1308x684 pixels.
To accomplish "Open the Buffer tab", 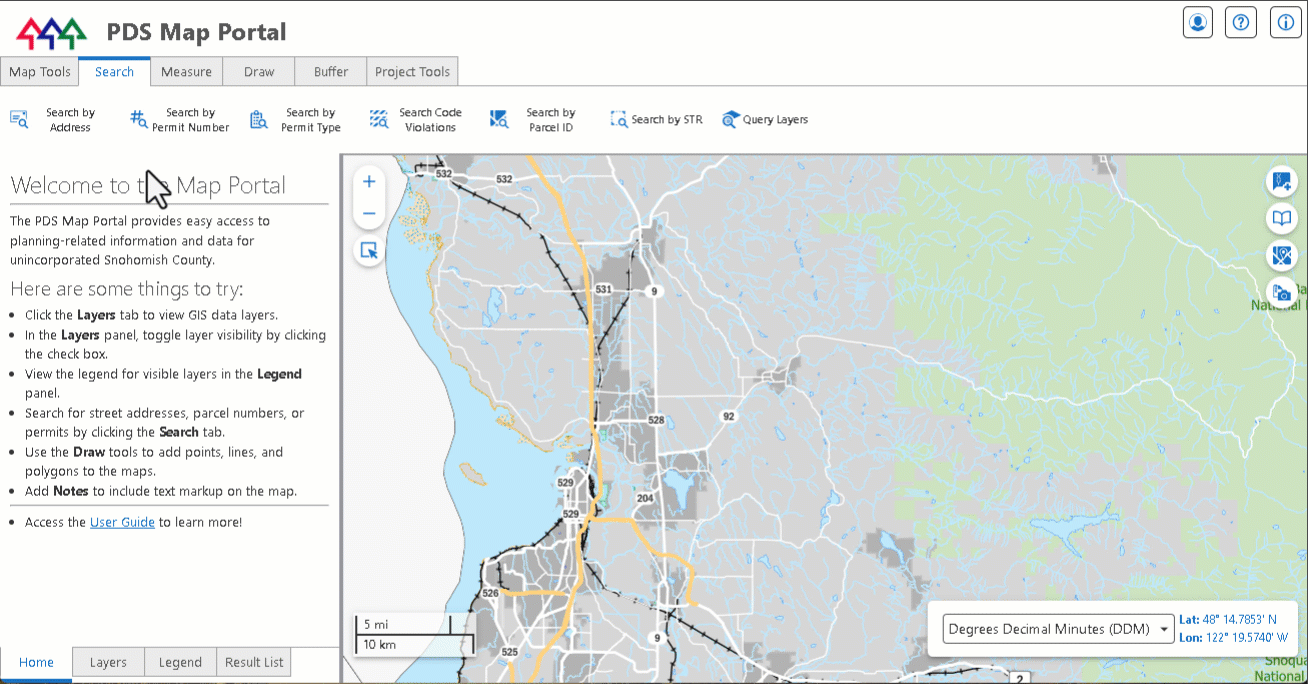I will tap(331, 72).
